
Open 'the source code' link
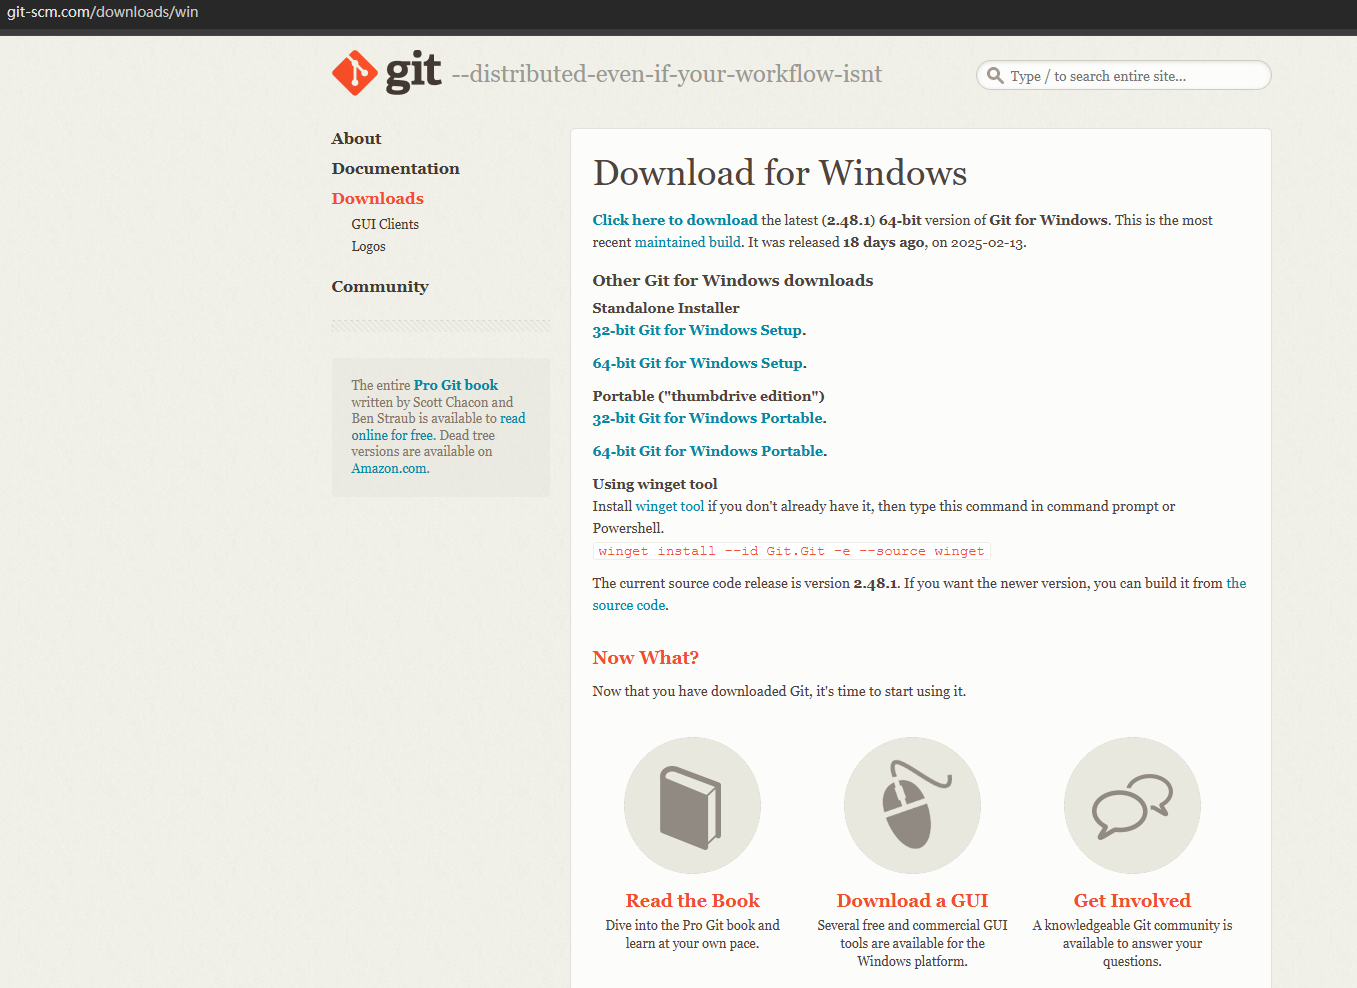(919, 594)
